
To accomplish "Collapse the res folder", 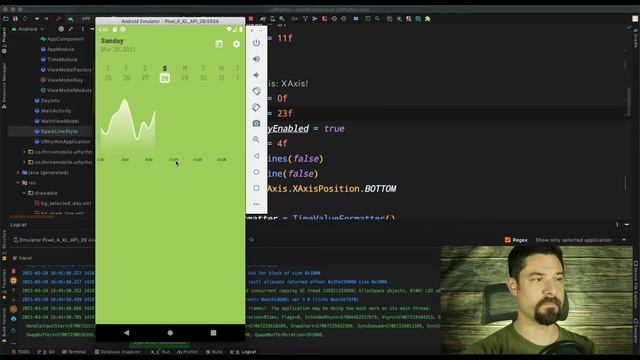I will coord(18,183).
